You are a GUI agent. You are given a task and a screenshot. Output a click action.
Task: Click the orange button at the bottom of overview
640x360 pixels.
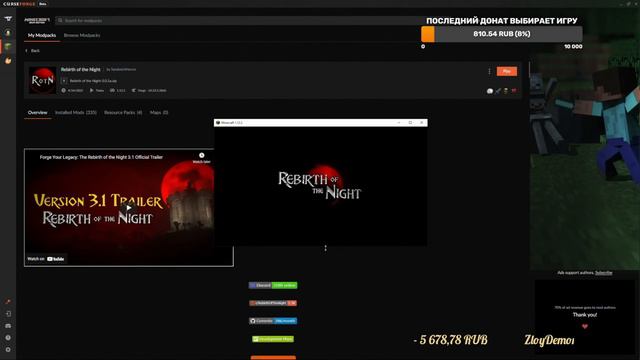pyautogui.click(x=273, y=358)
